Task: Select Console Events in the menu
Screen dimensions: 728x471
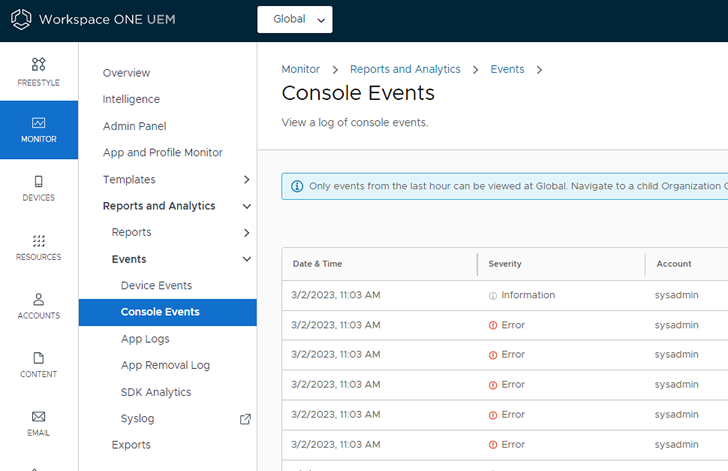Action: point(168,312)
